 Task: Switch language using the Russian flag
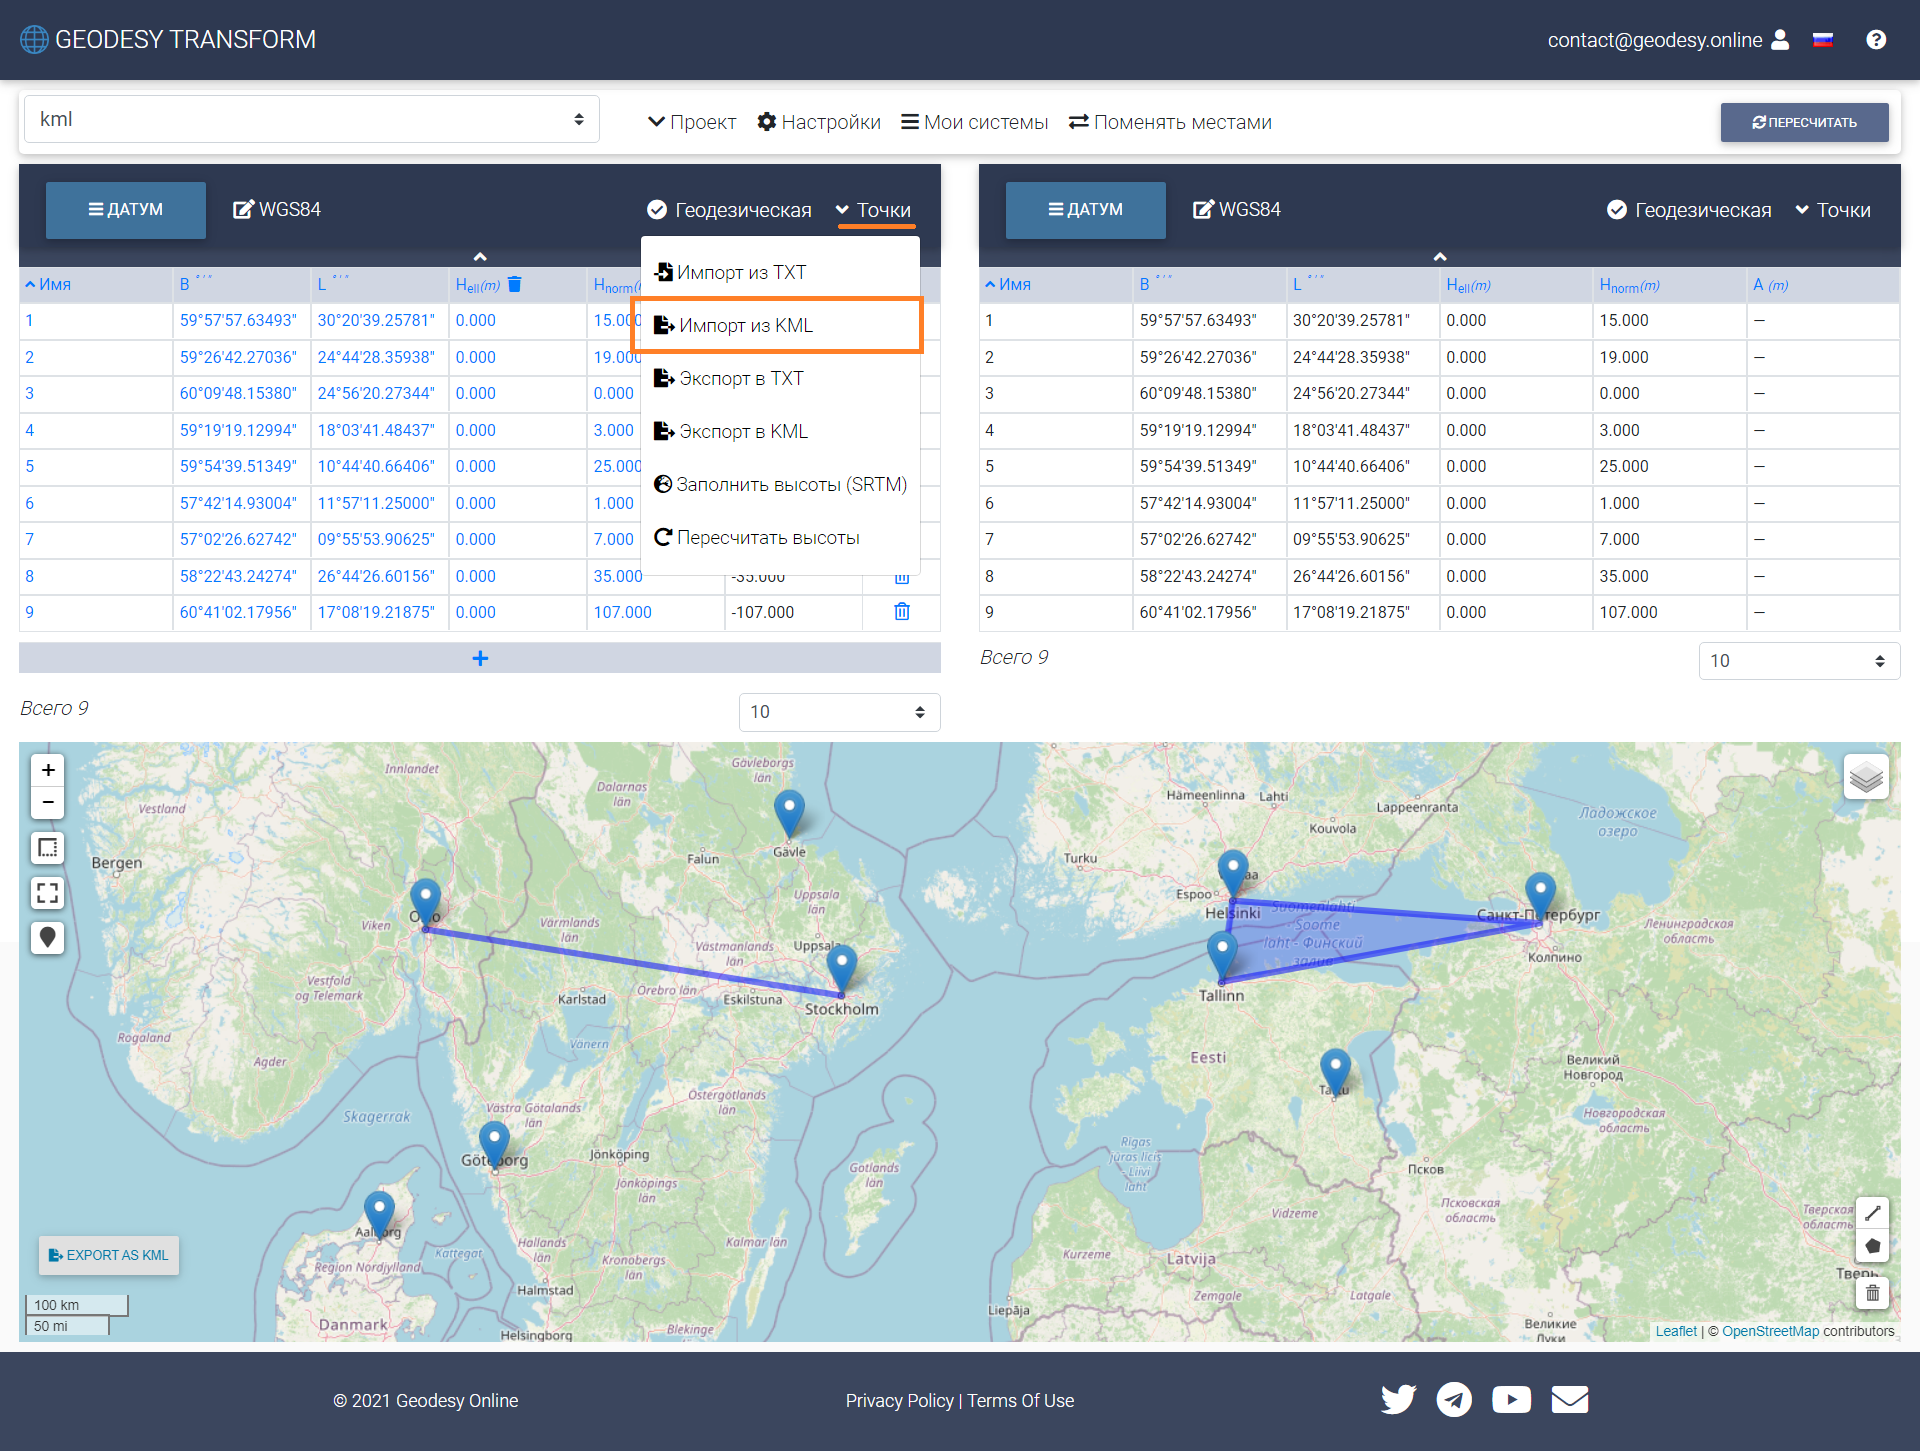(x=1823, y=40)
